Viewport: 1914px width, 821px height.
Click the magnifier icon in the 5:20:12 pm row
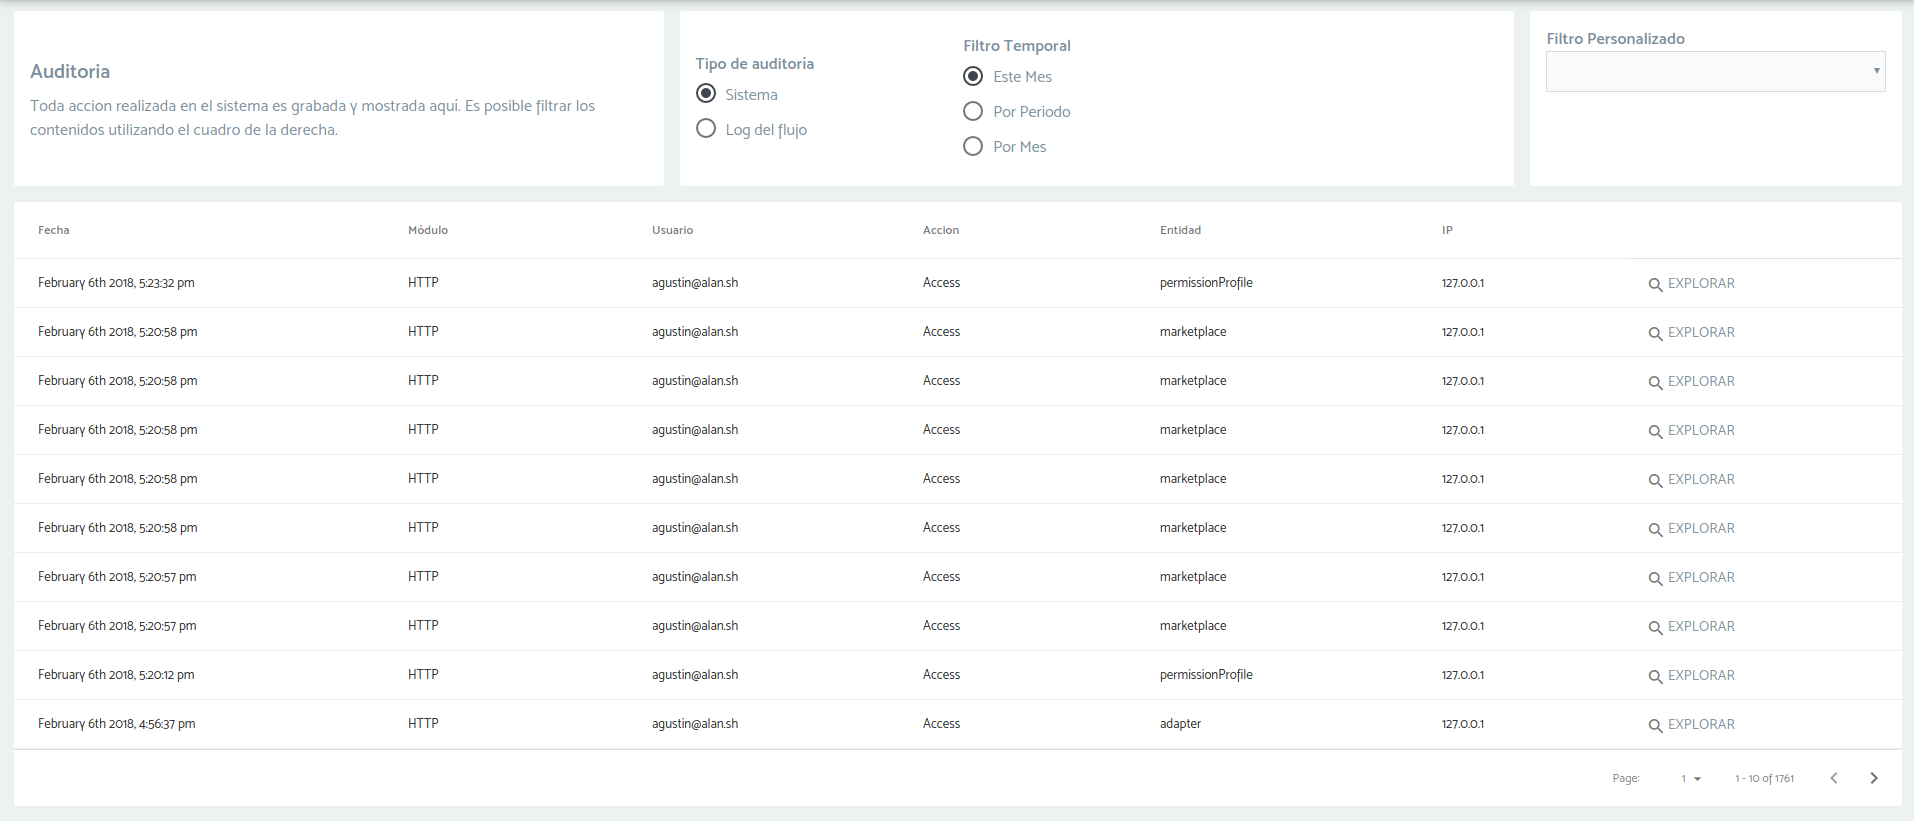[1655, 677]
